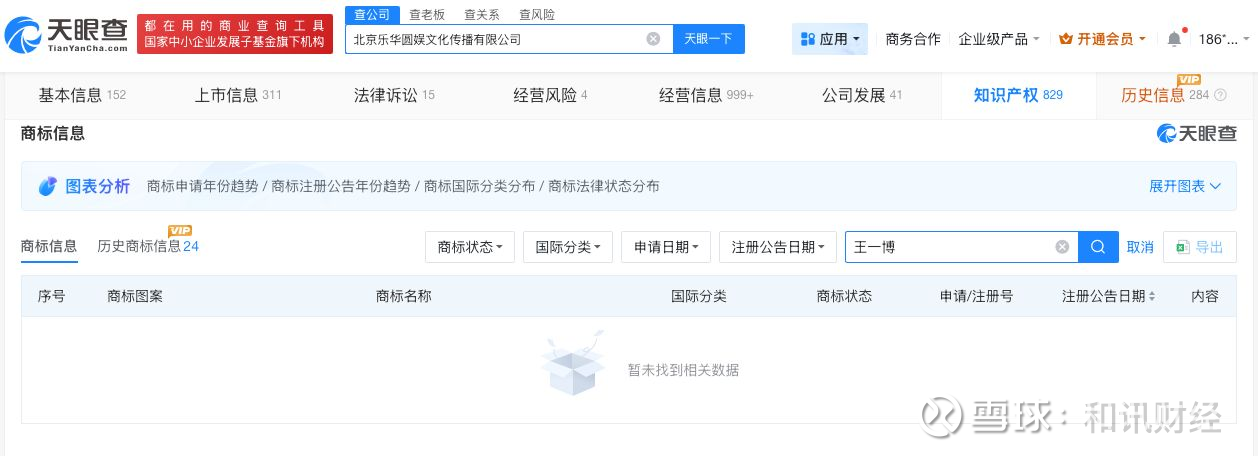Click the 商标名称 column header

[404, 296]
